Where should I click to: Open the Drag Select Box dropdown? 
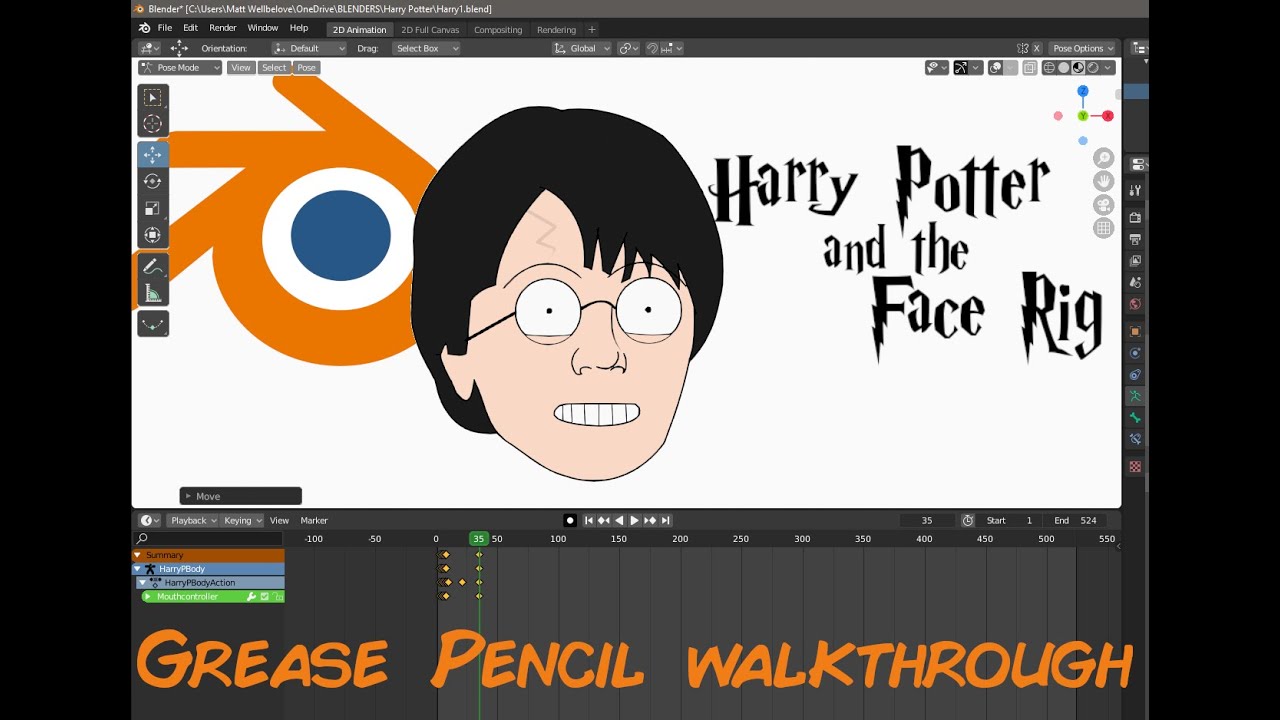point(424,48)
